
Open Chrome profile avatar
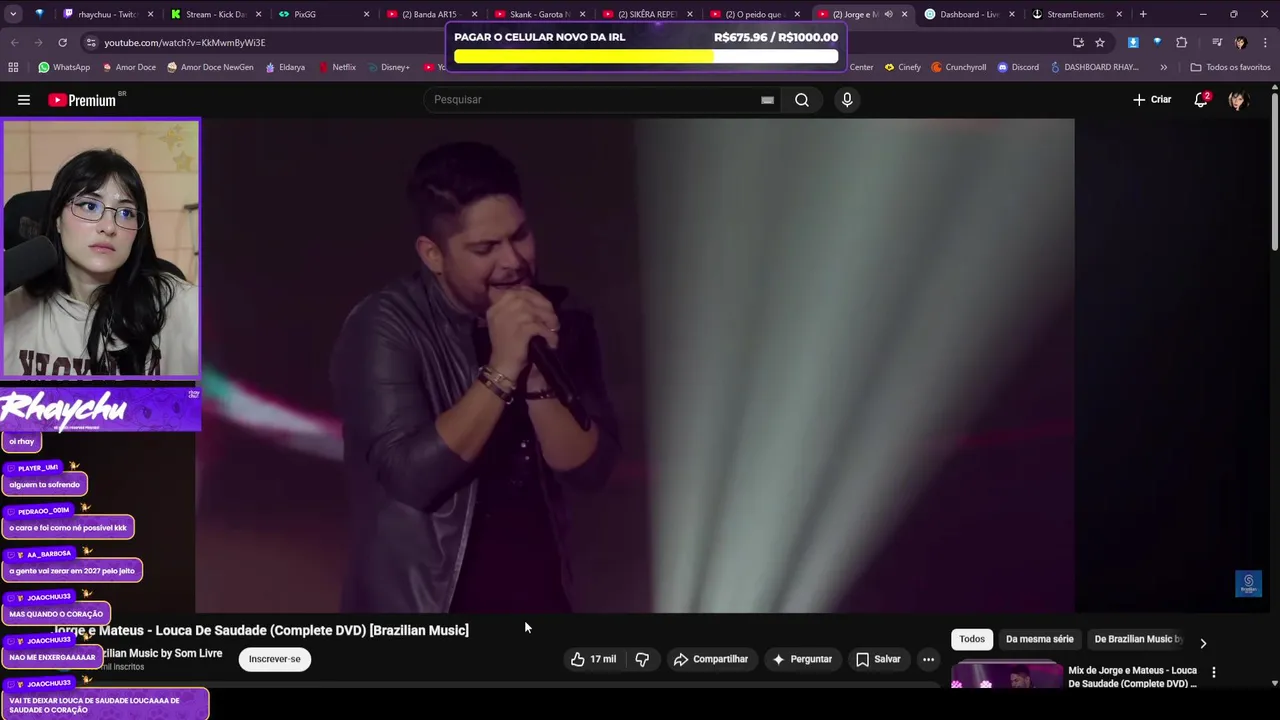tap(1240, 42)
